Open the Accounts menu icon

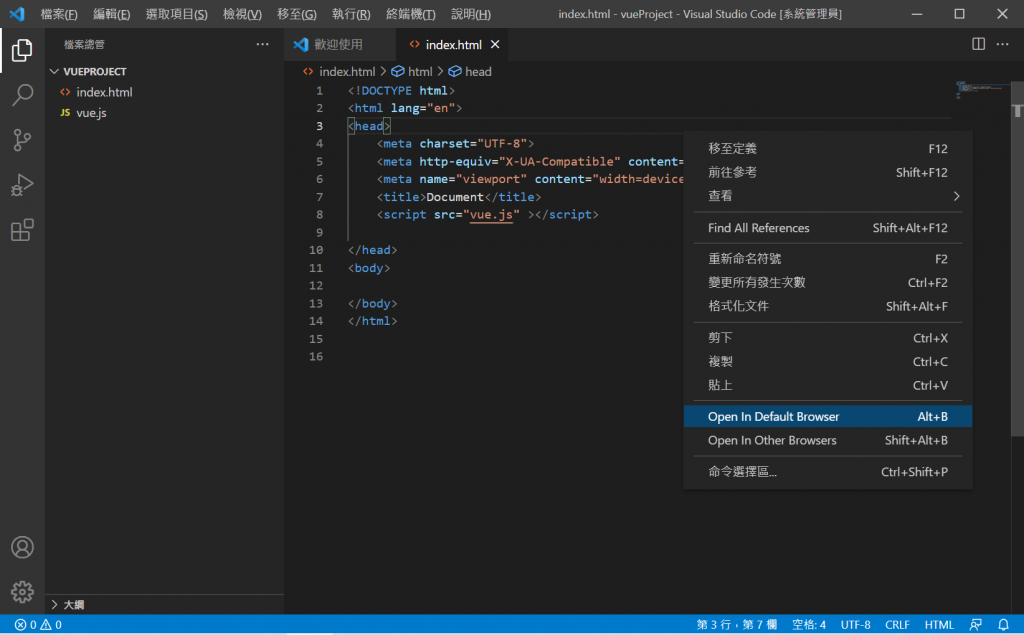point(22,547)
